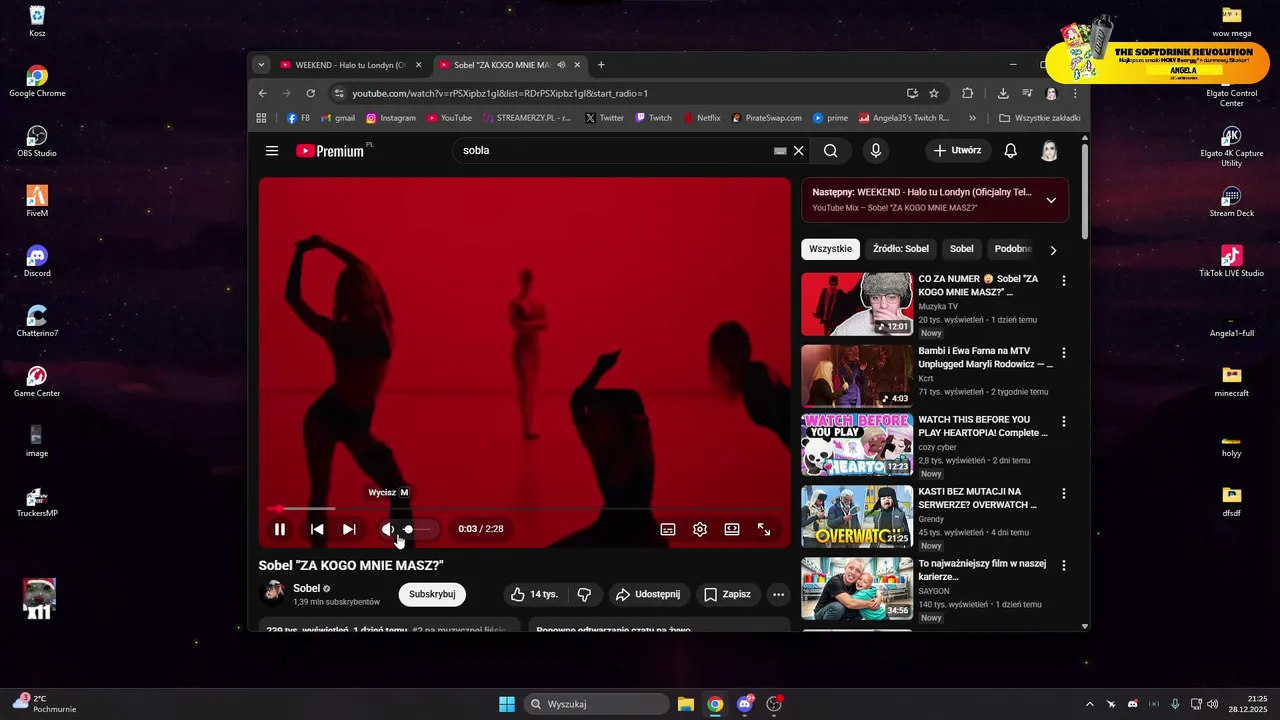1280x720 pixels.
Task: Open the YouTube hamburger guide menu
Action: (272, 151)
